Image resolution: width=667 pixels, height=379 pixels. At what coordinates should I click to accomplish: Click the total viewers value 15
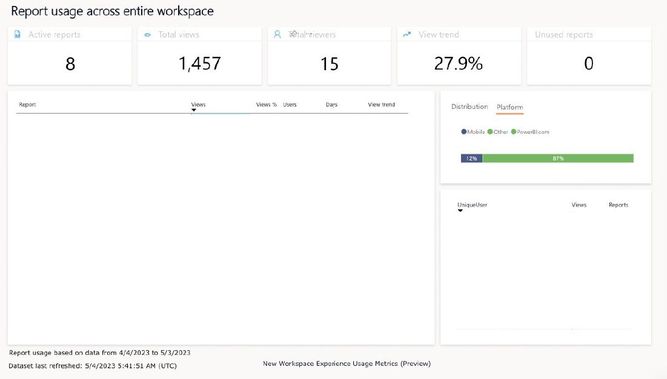point(329,64)
